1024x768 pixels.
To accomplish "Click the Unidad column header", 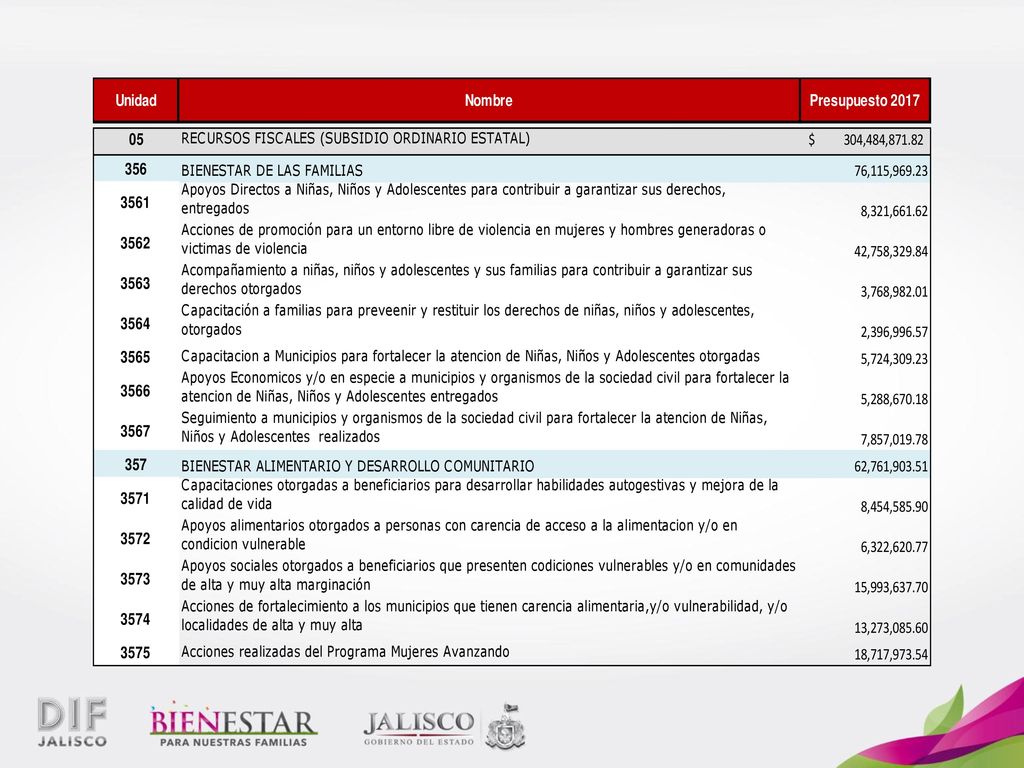I will click(x=136, y=101).
